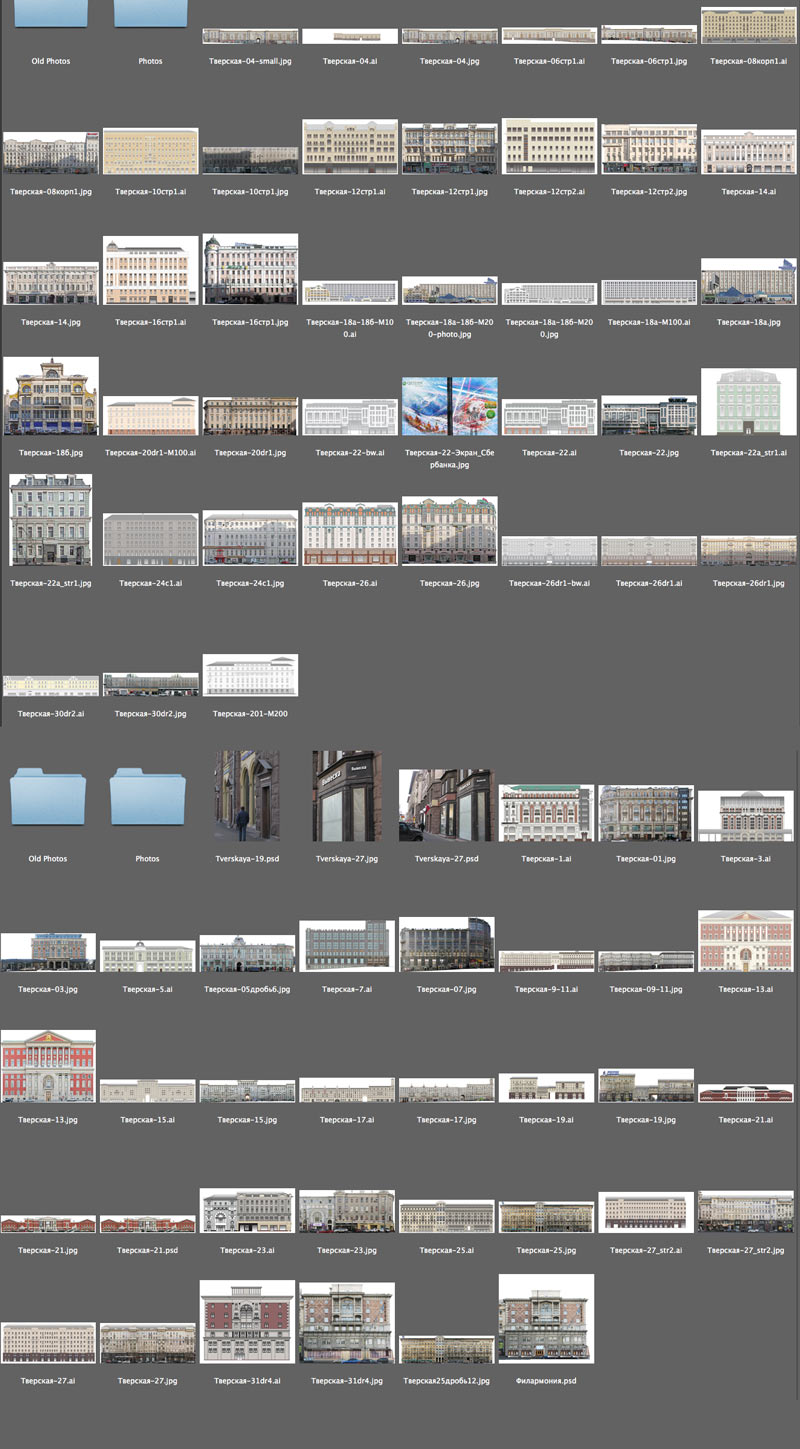Click the Tverskaya-27.psd file thumbnail
800x1449 pixels.
[446, 805]
